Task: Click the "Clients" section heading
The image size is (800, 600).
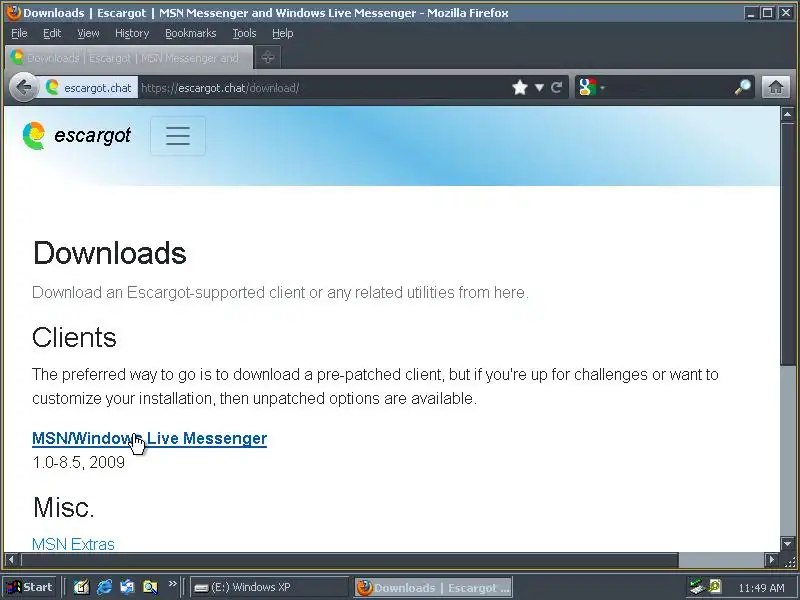Action: coord(74,338)
